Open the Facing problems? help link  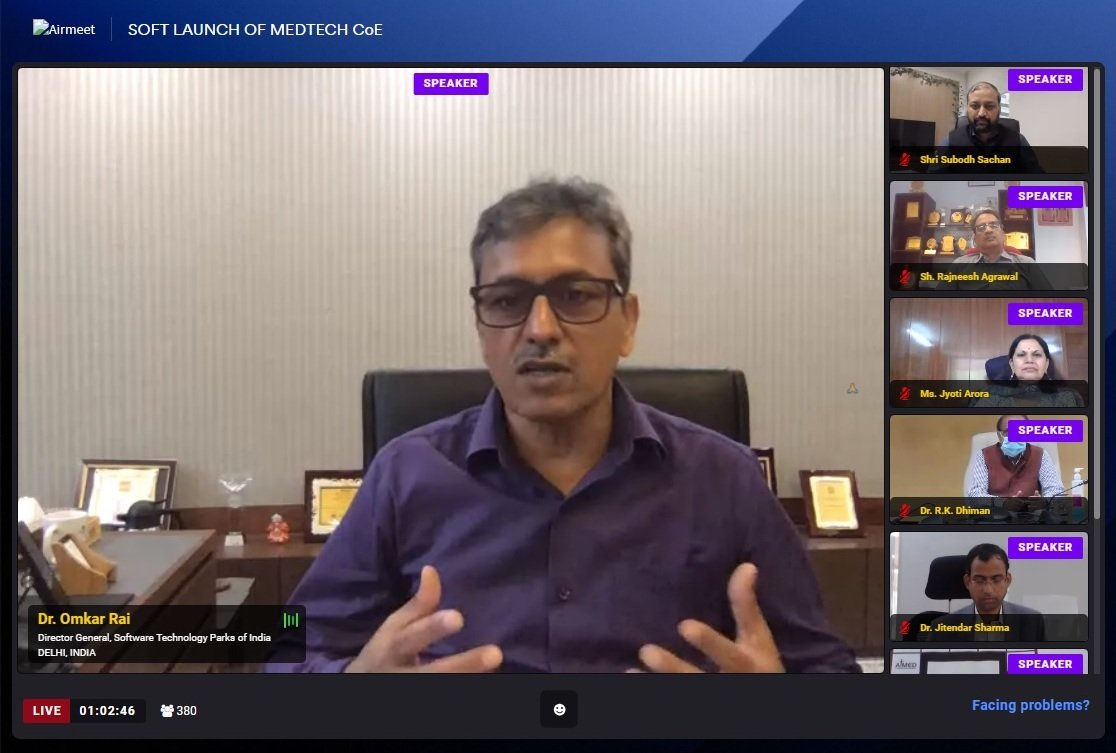[1030, 705]
